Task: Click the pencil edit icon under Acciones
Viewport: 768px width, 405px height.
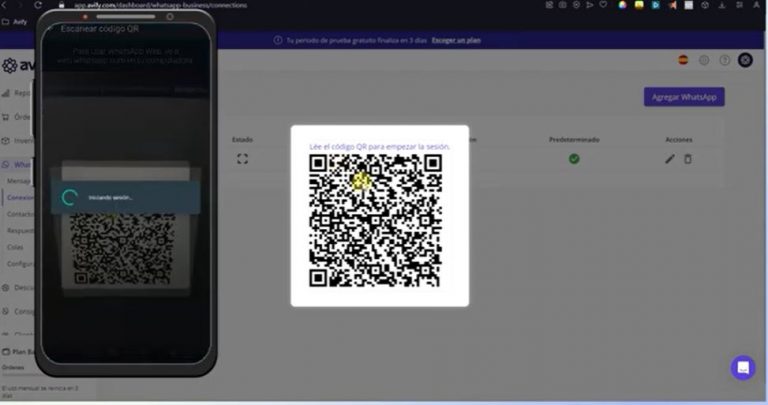Action: pos(670,159)
